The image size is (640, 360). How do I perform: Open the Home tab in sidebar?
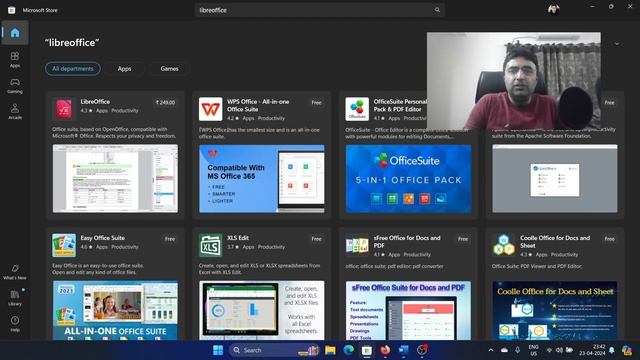pyautogui.click(x=15, y=33)
